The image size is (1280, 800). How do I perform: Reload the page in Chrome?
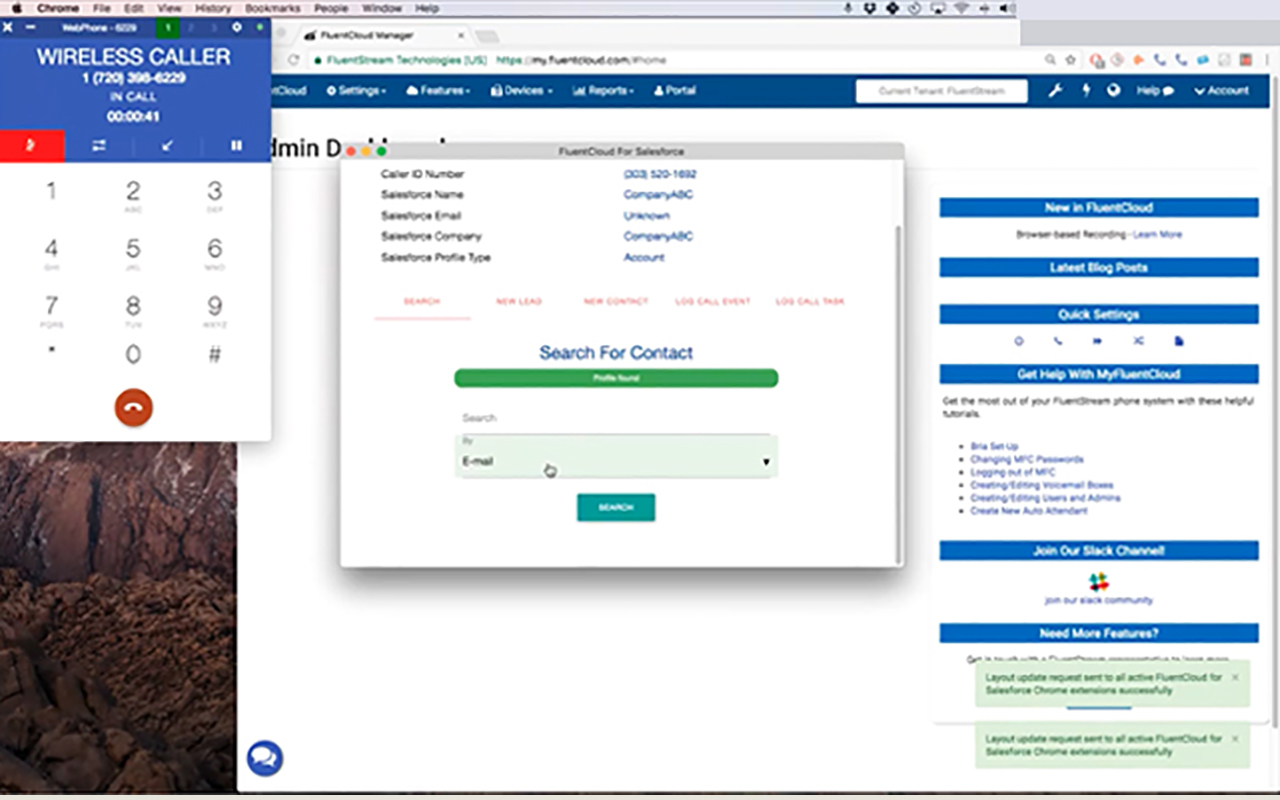tap(293, 60)
